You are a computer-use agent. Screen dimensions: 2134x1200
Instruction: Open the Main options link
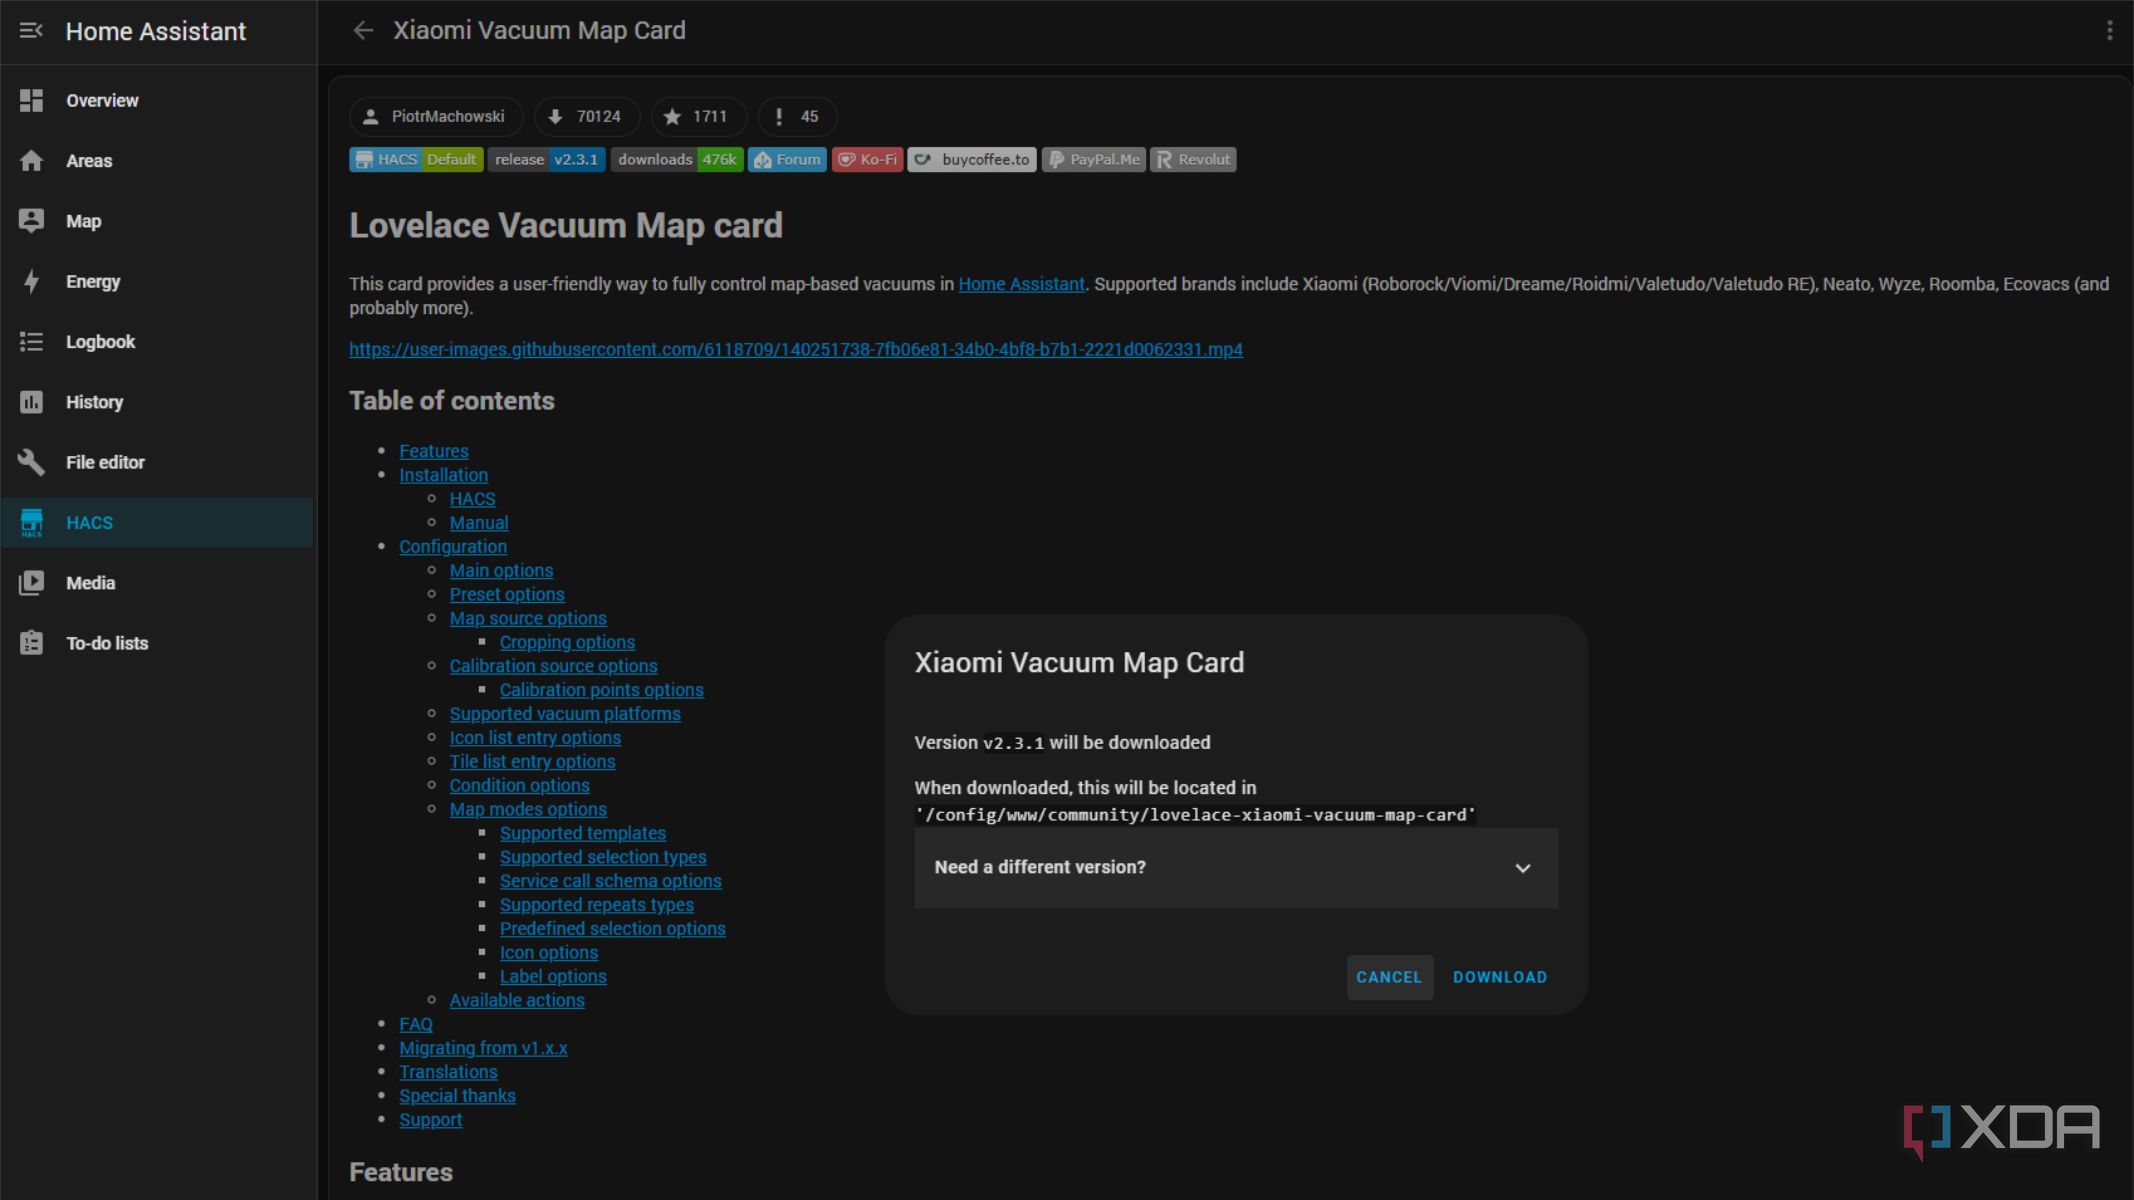coord(501,571)
